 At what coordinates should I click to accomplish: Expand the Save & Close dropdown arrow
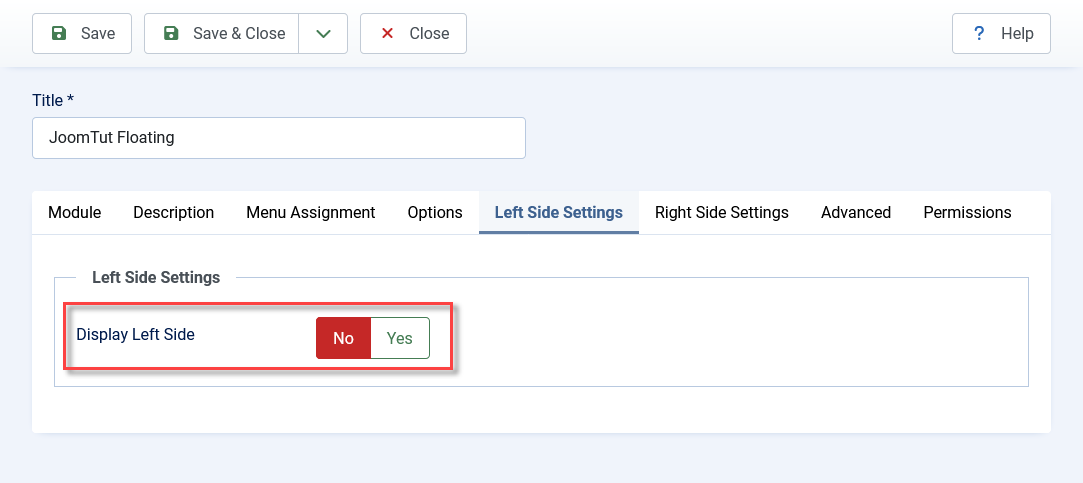(323, 33)
